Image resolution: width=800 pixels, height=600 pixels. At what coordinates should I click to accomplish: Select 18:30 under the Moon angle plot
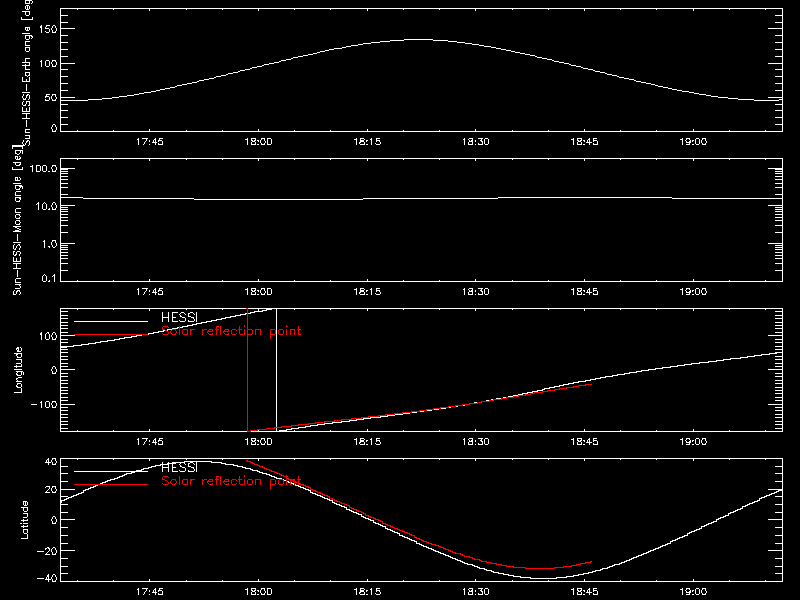tap(476, 292)
